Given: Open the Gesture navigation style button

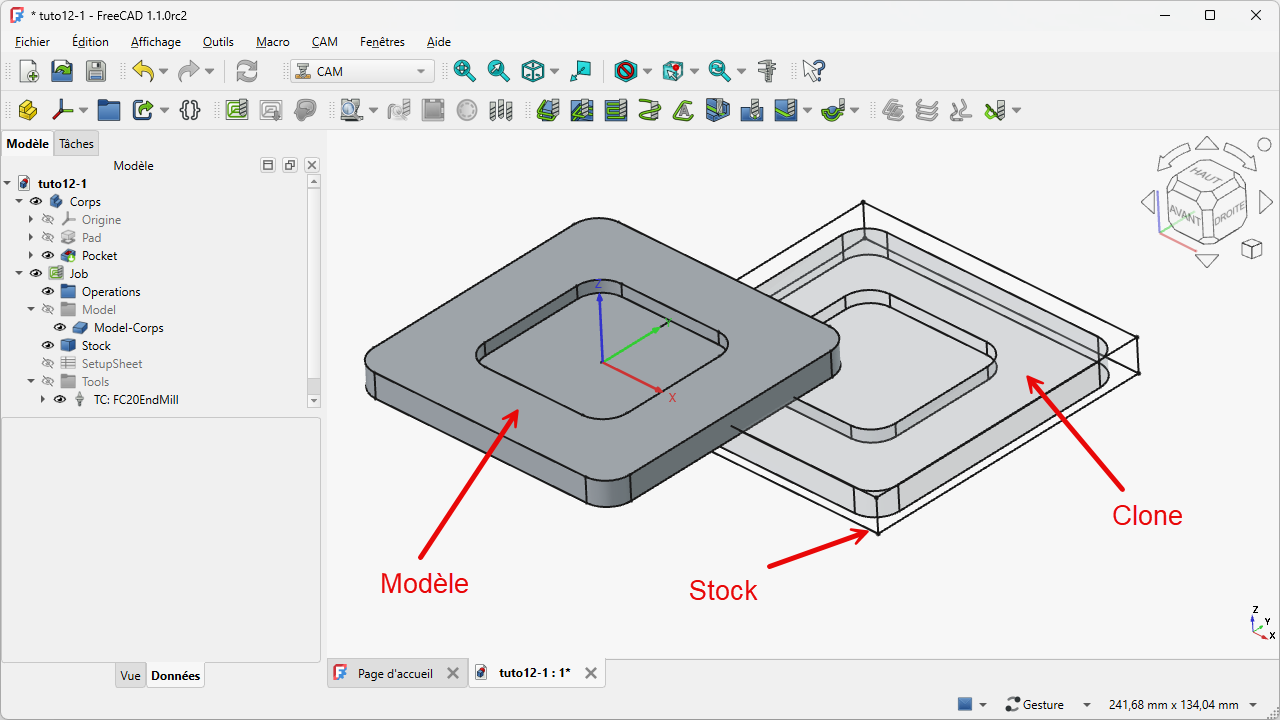Looking at the screenshot, I should point(1035,705).
